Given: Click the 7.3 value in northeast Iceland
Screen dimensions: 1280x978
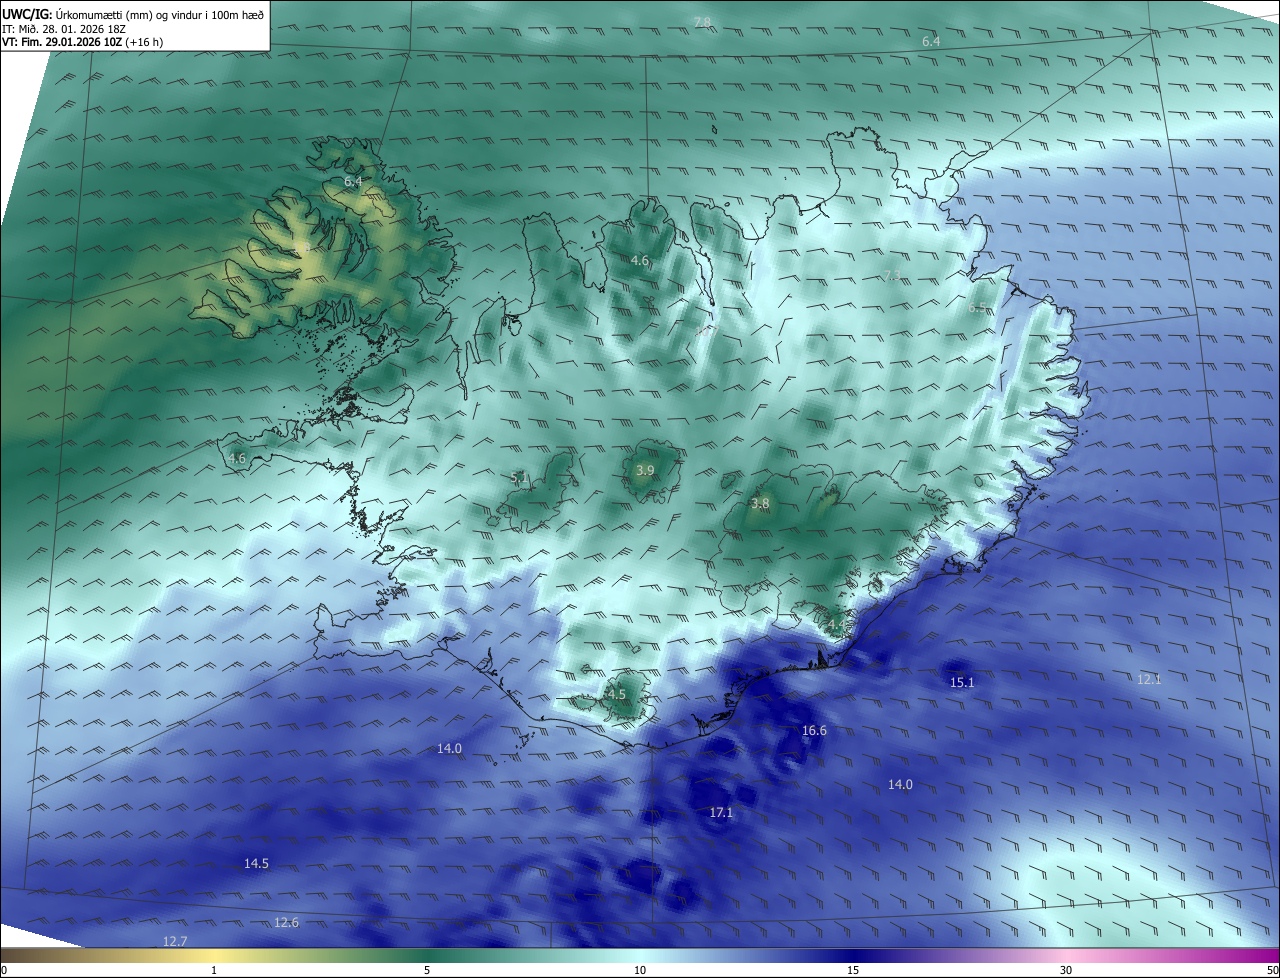Looking at the screenshot, I should click(892, 275).
